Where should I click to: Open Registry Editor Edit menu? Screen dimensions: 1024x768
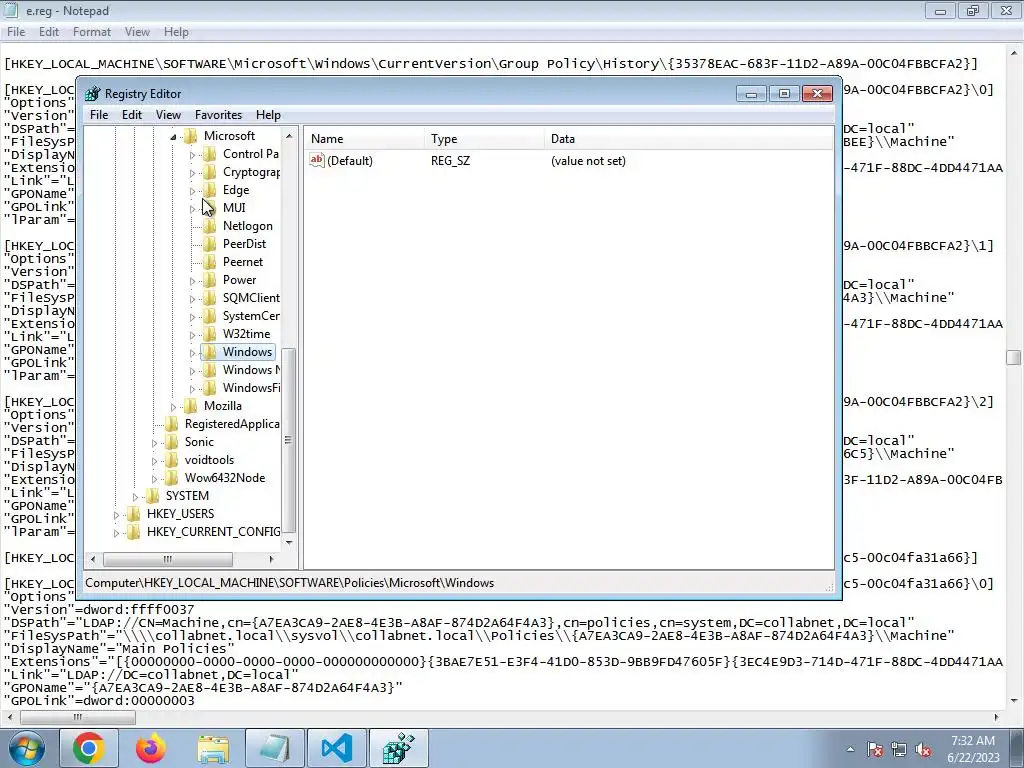pos(131,115)
